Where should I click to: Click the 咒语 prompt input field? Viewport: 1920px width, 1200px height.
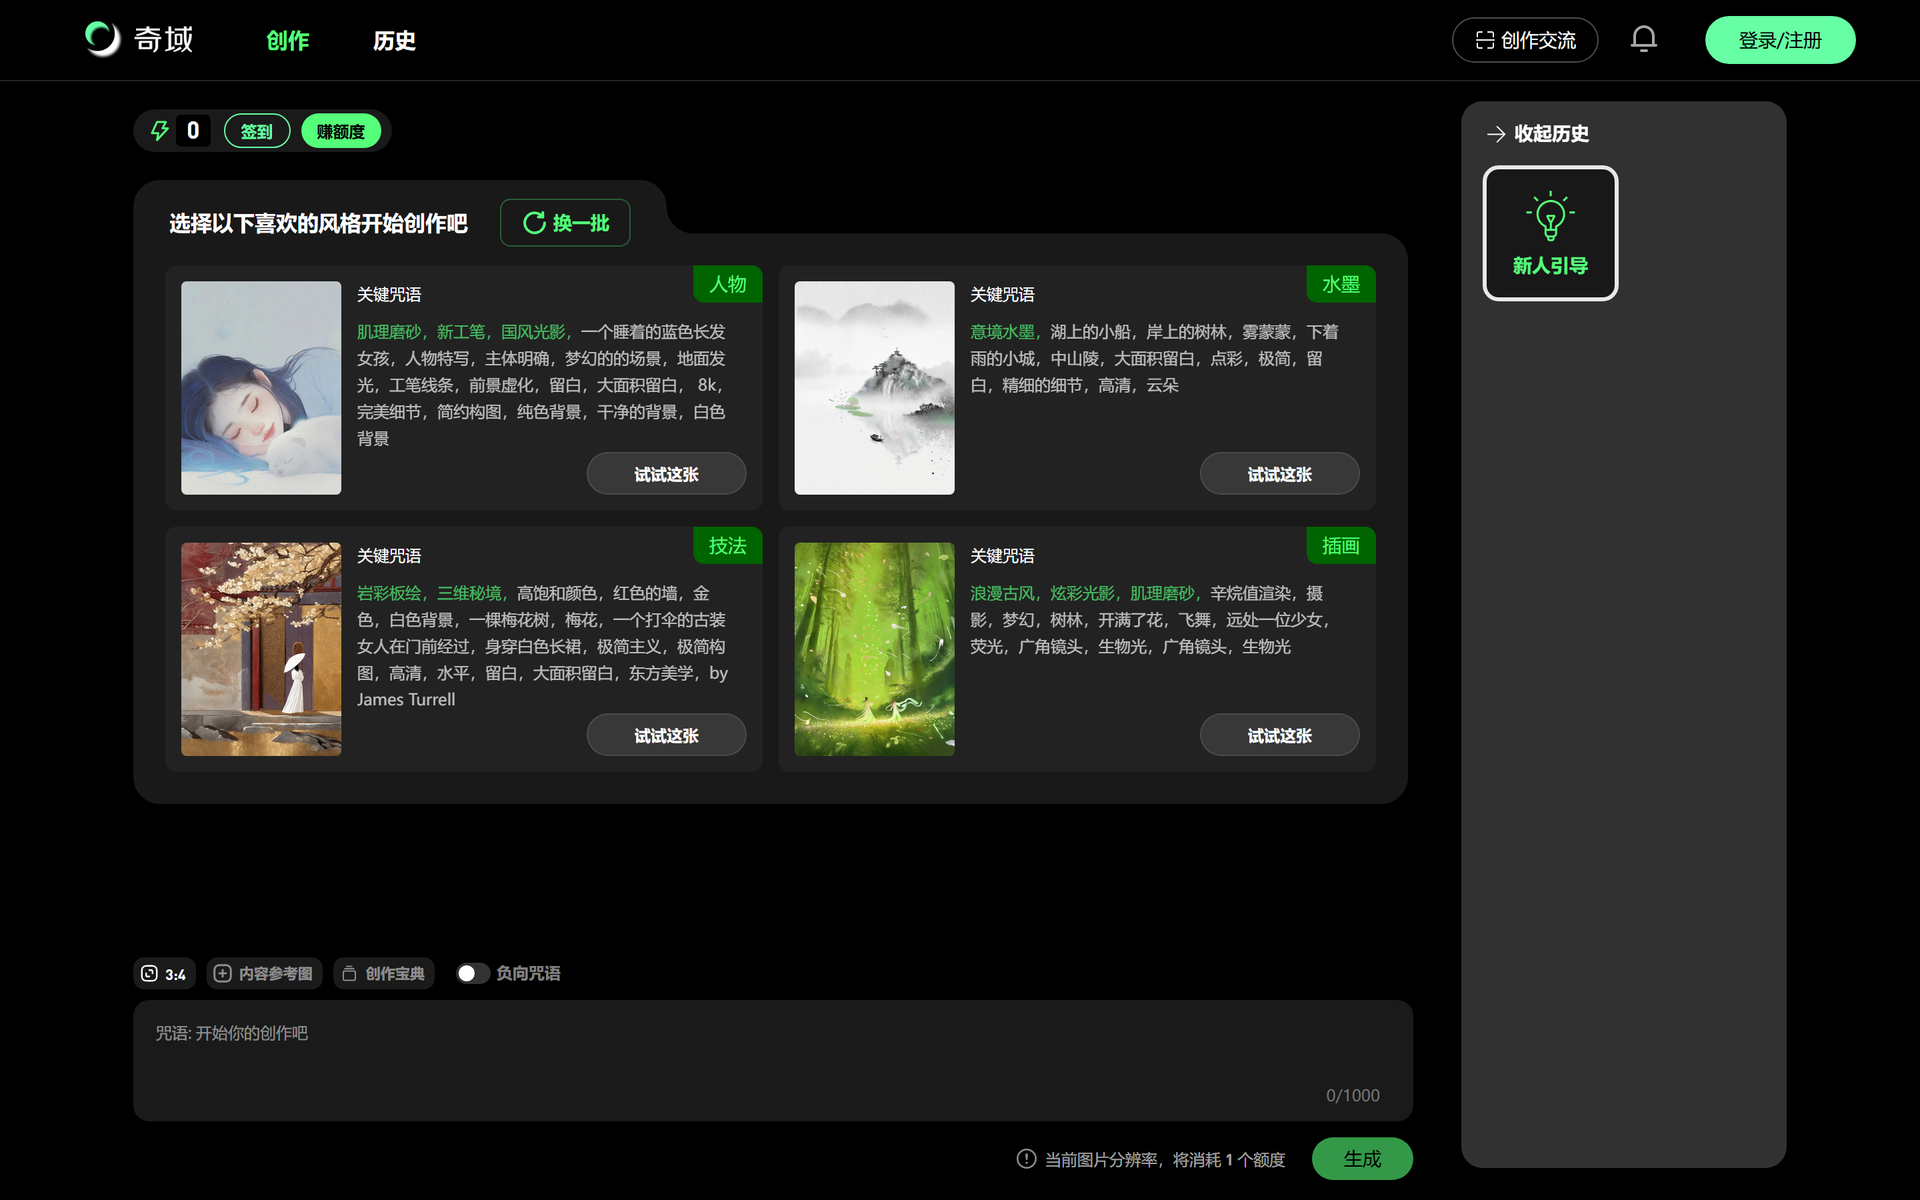click(x=773, y=1060)
